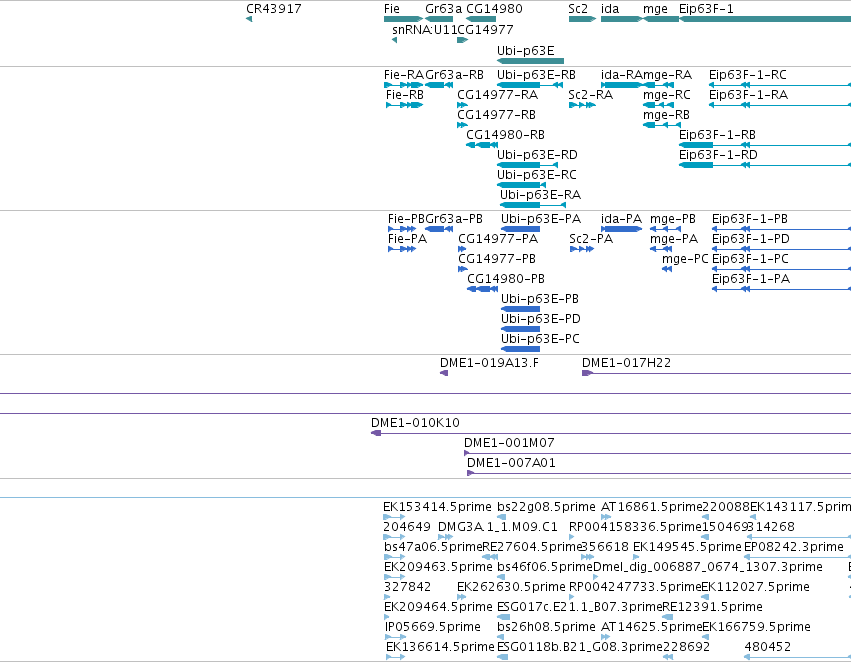Select the Ubi-p63E-PD protein label

point(541,319)
